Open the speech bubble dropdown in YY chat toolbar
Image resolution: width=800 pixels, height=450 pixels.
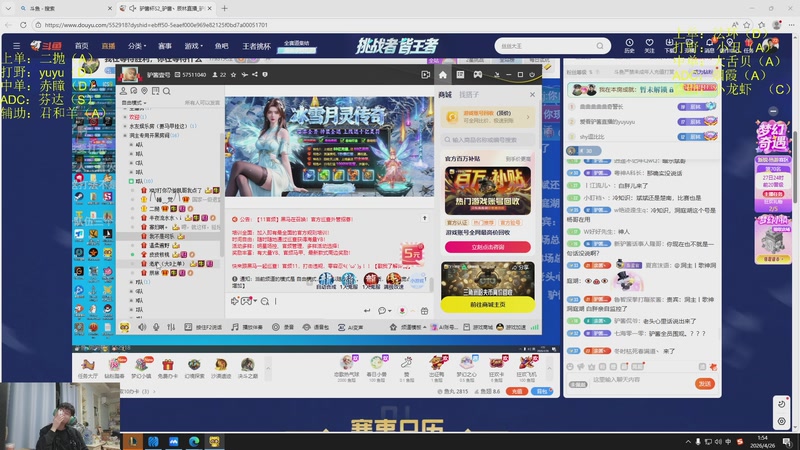point(384,311)
